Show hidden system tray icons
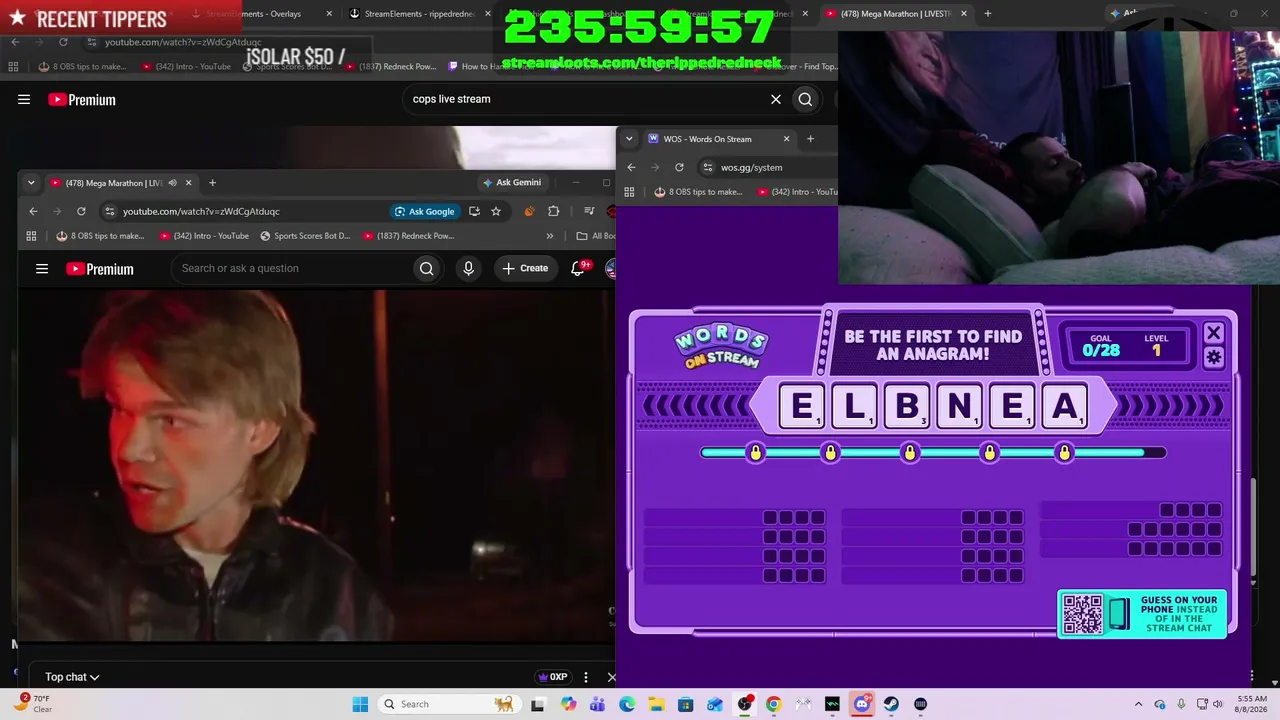The width and height of the screenshot is (1280, 720). click(1138, 704)
